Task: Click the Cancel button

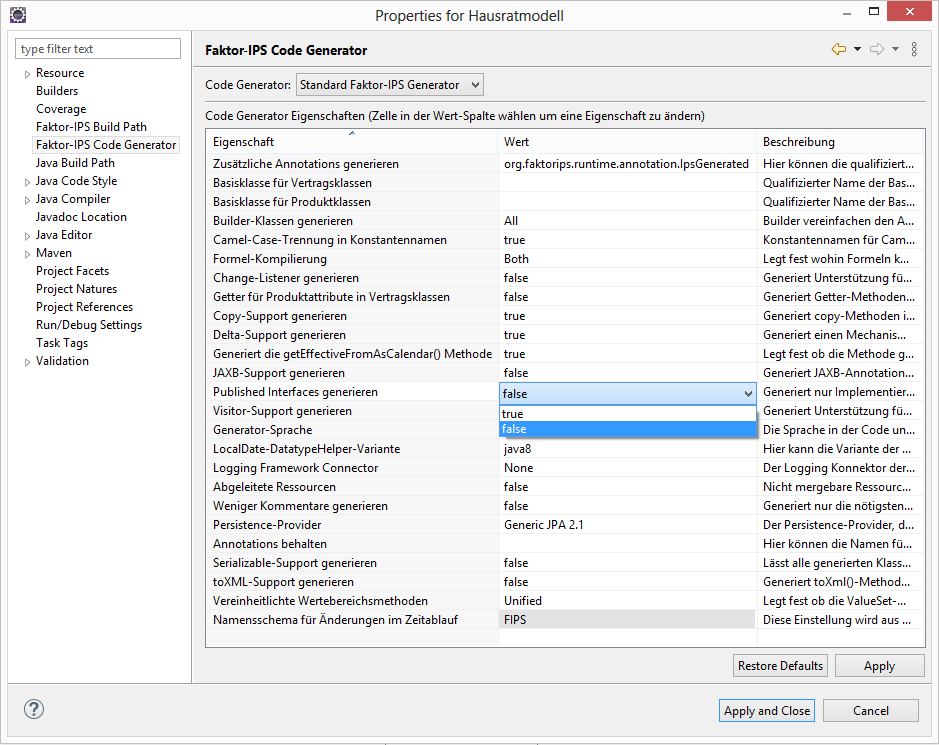Action: [x=871, y=710]
